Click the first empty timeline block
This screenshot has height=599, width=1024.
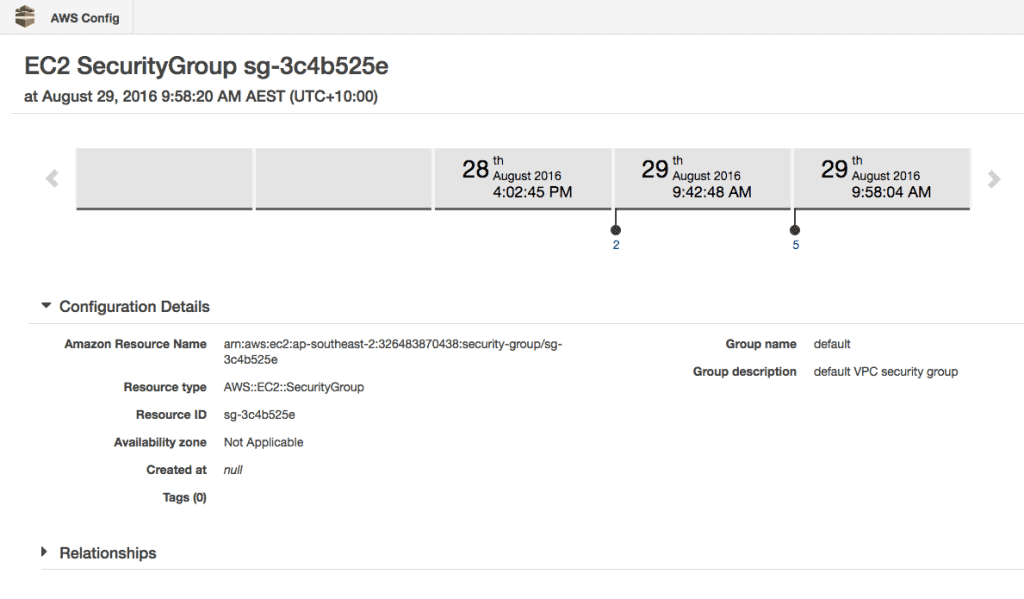(x=165, y=178)
